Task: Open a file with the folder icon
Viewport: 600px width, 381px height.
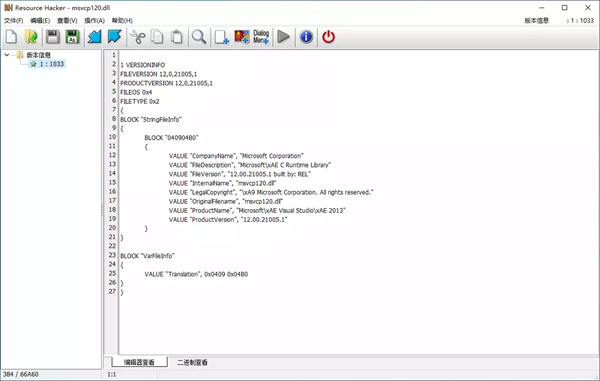Action: click(x=31, y=37)
